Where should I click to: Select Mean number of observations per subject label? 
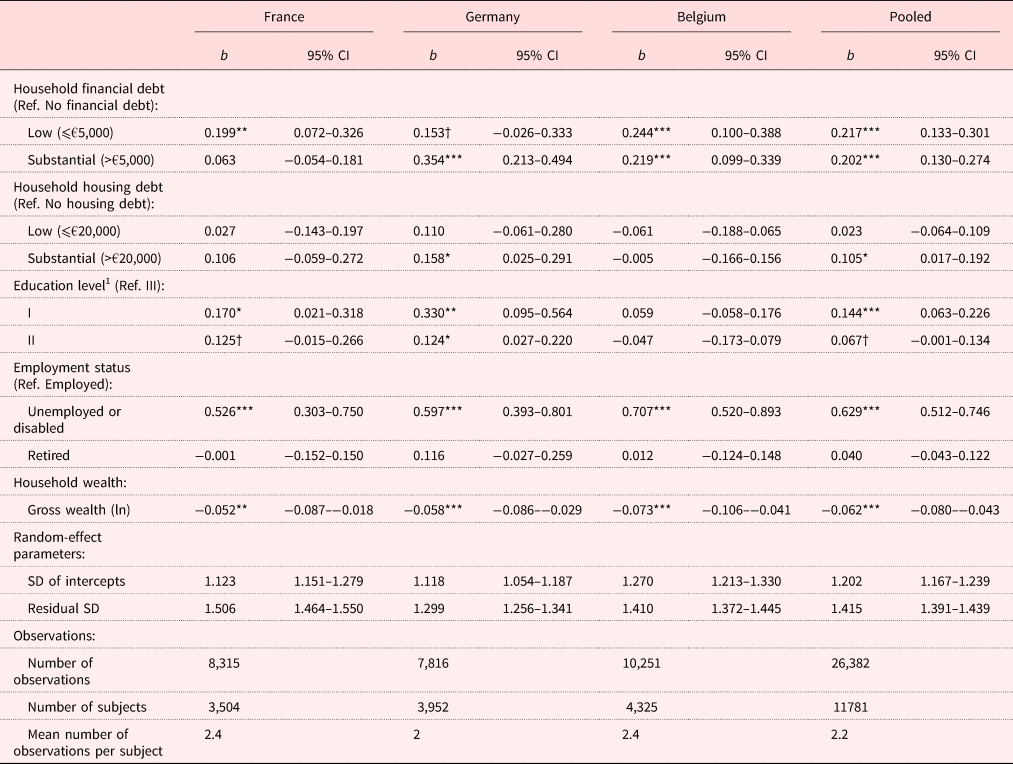[x=95, y=743]
